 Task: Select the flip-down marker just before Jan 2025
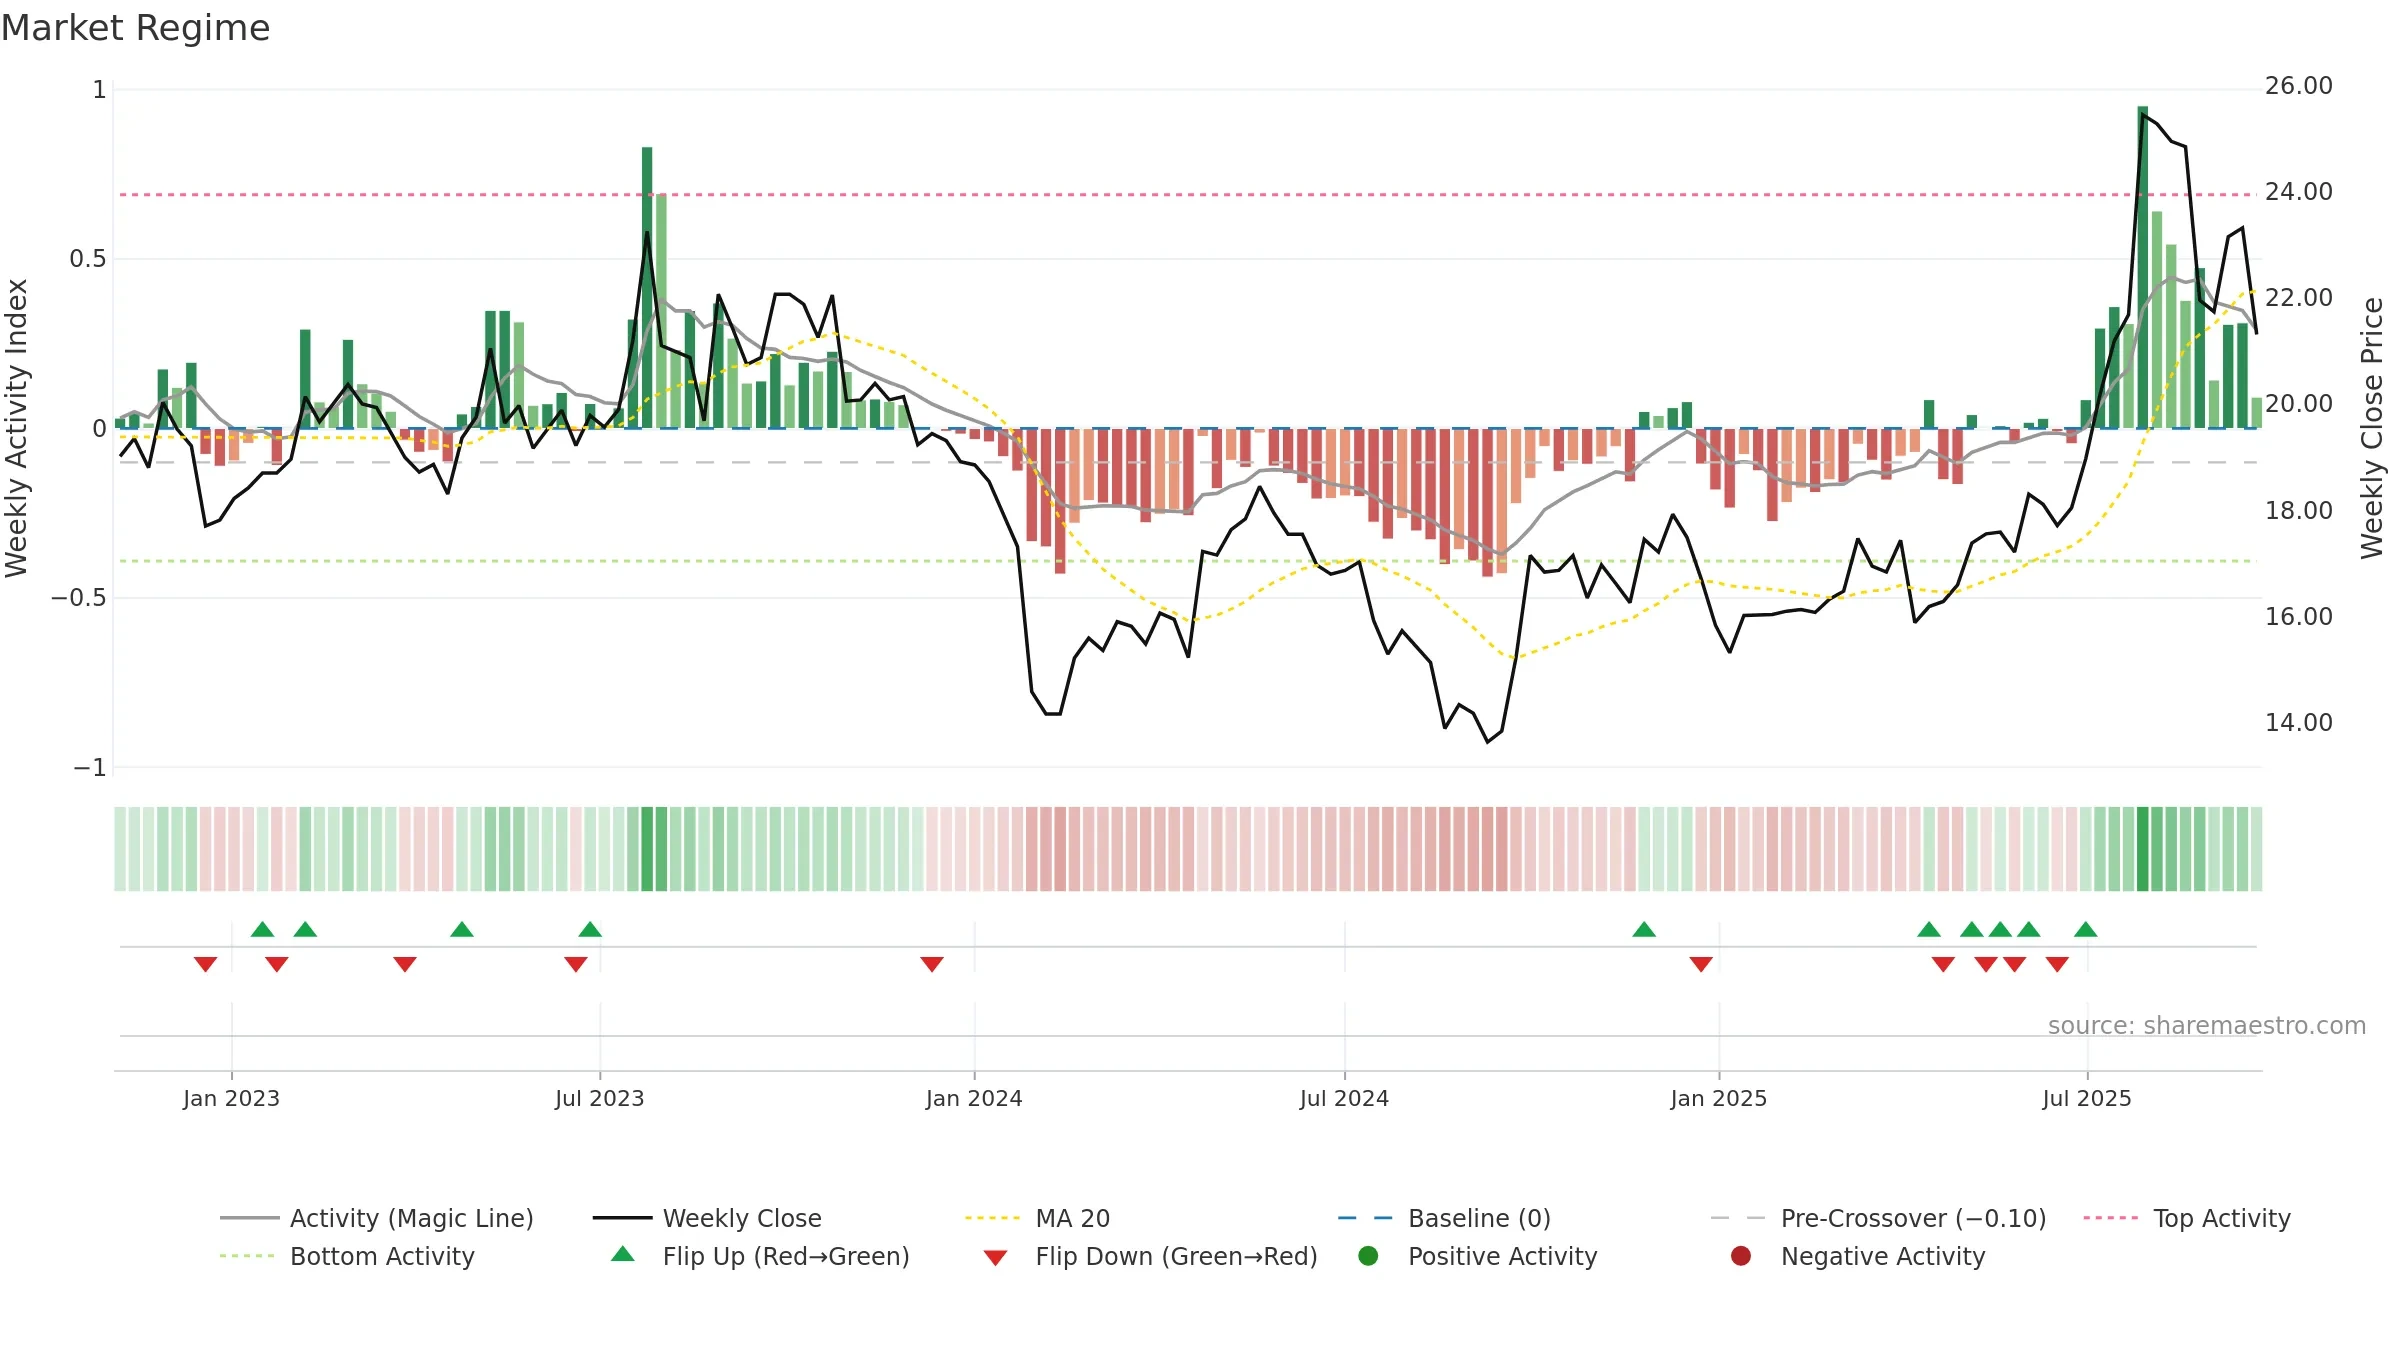(x=1701, y=964)
